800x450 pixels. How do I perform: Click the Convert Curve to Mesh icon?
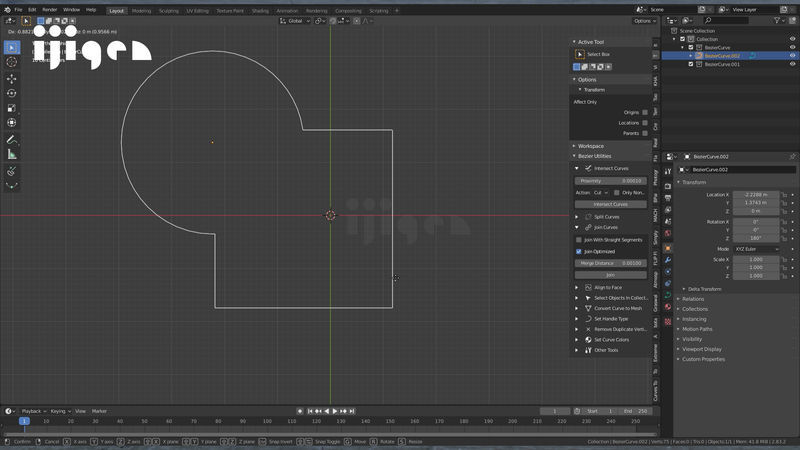588,308
